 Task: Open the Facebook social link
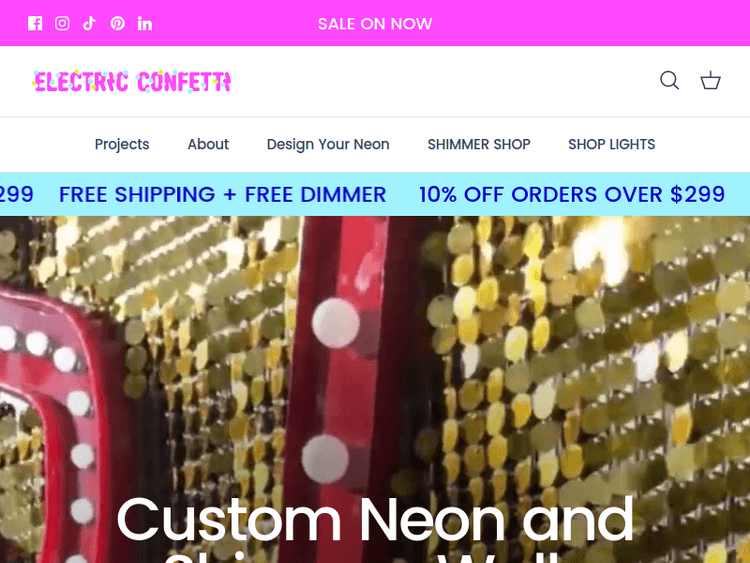click(x=35, y=23)
